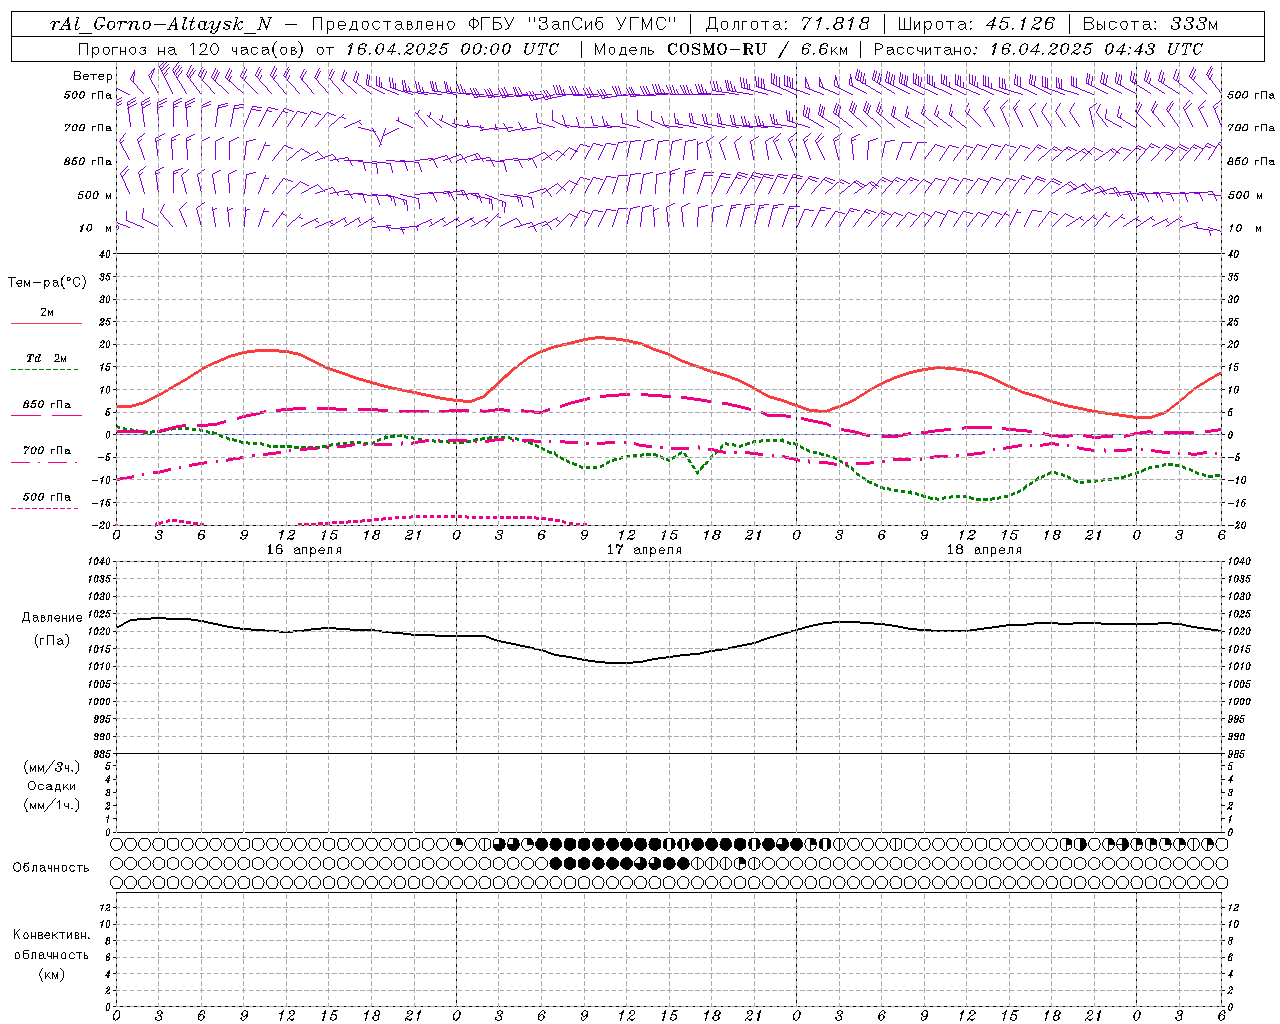This screenshot has width=1280, height=1024.
Task: Click the Модель COSMO-RU / 6.6км label
Action: point(720,49)
